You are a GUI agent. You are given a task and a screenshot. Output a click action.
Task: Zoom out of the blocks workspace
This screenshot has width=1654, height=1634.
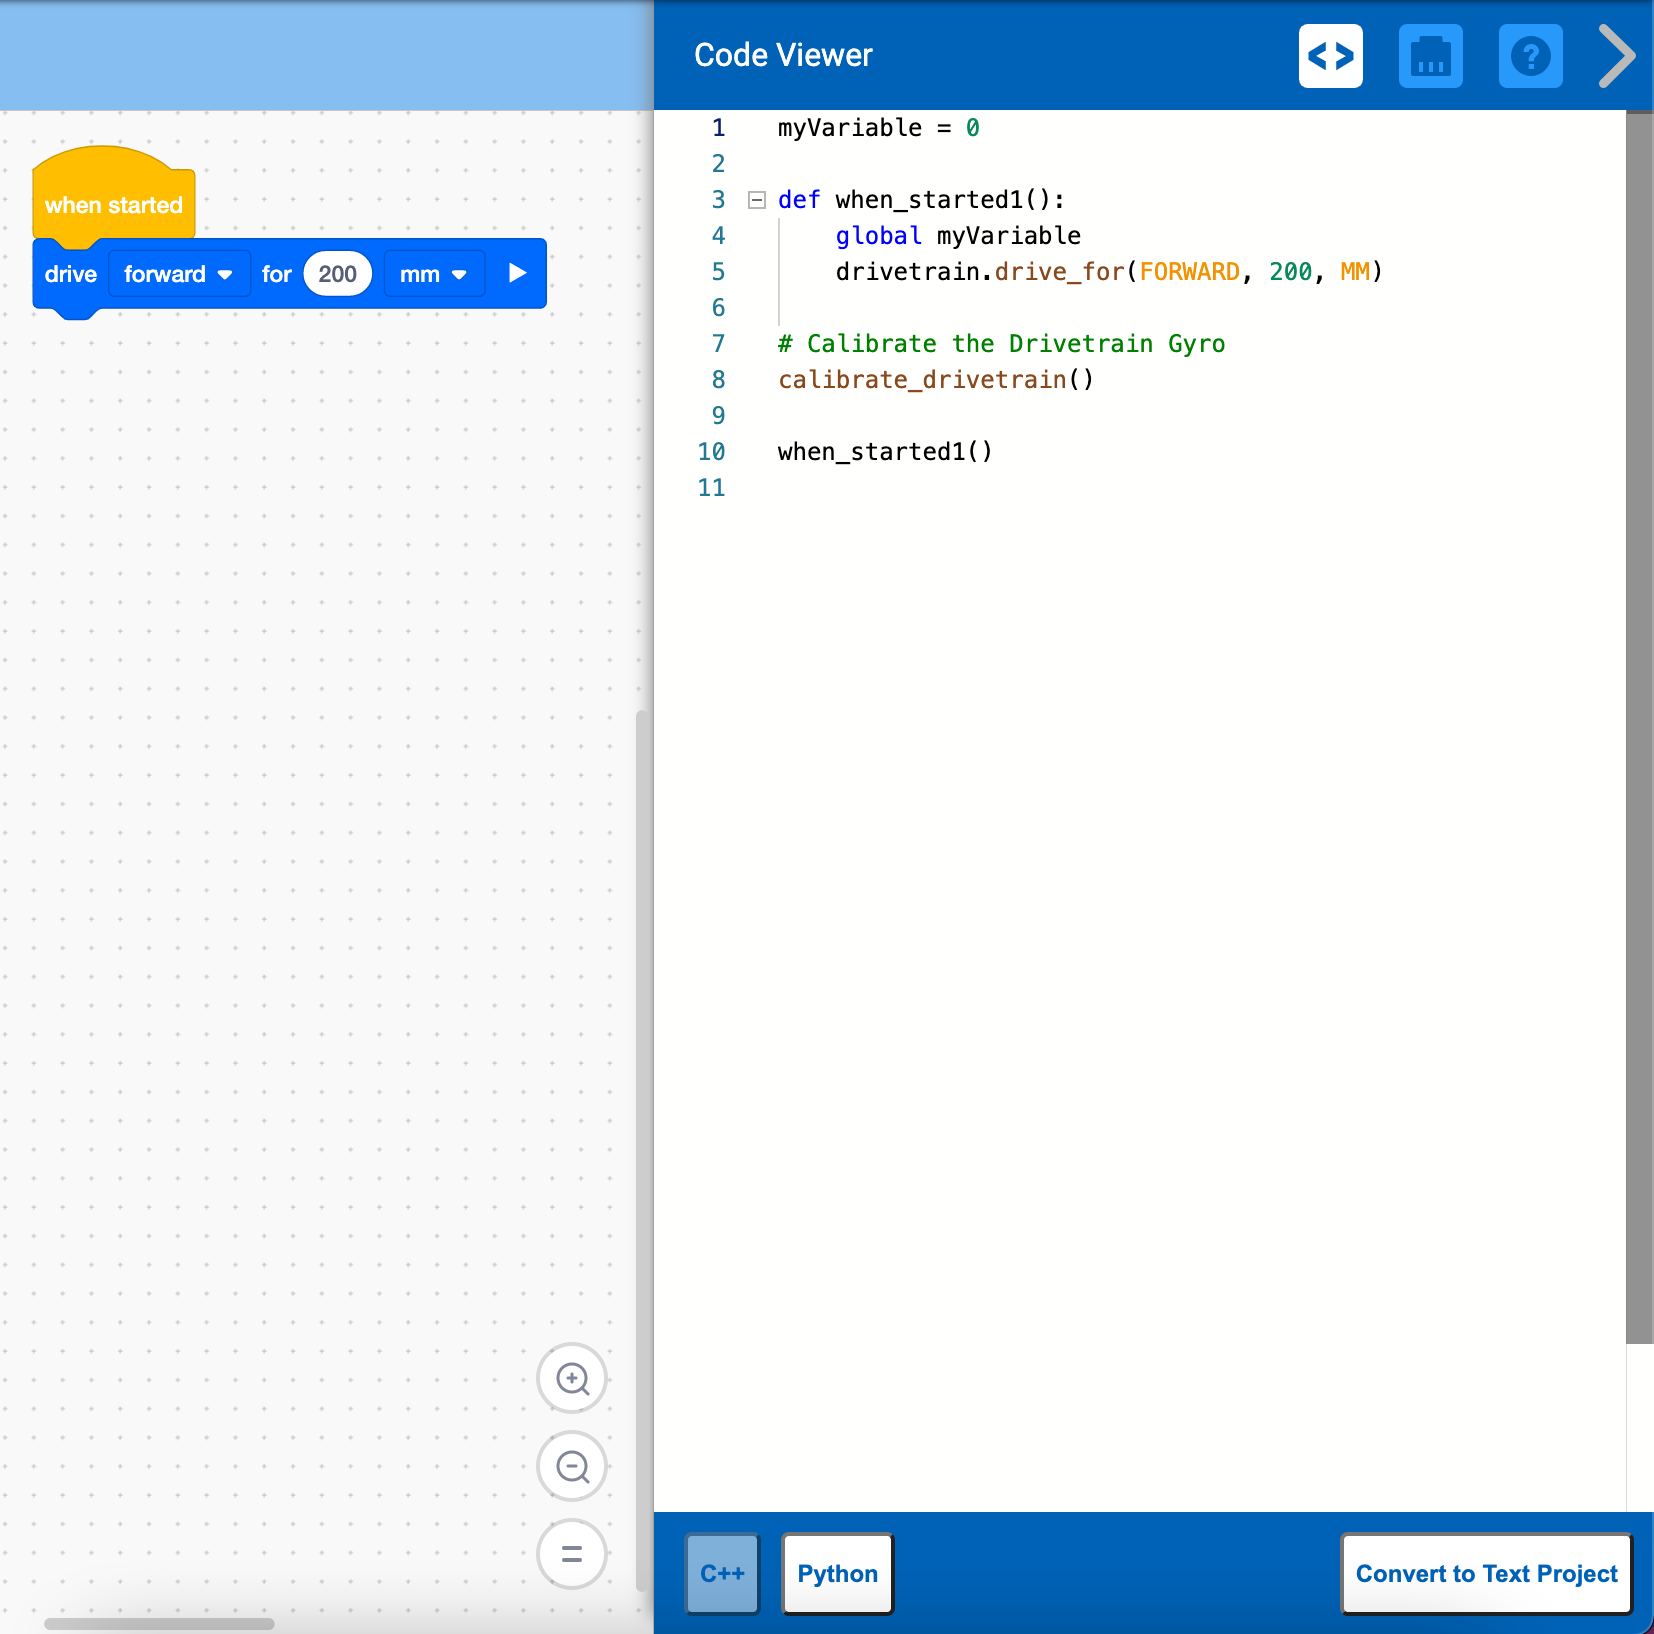(571, 1466)
